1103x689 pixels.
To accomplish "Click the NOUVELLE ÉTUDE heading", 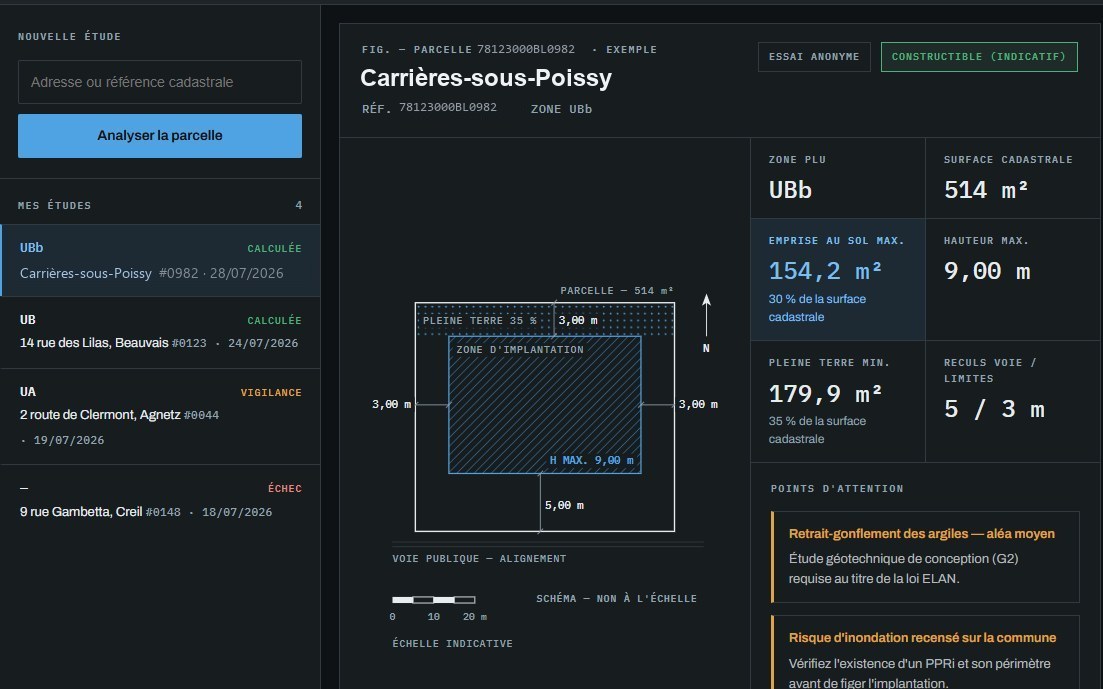I will (70, 37).
